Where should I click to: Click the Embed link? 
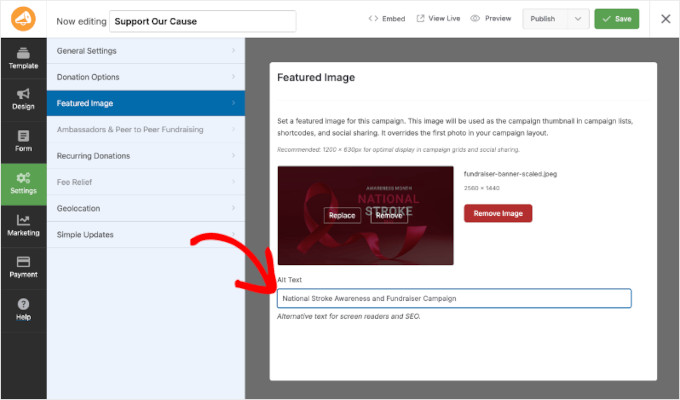[x=387, y=19]
